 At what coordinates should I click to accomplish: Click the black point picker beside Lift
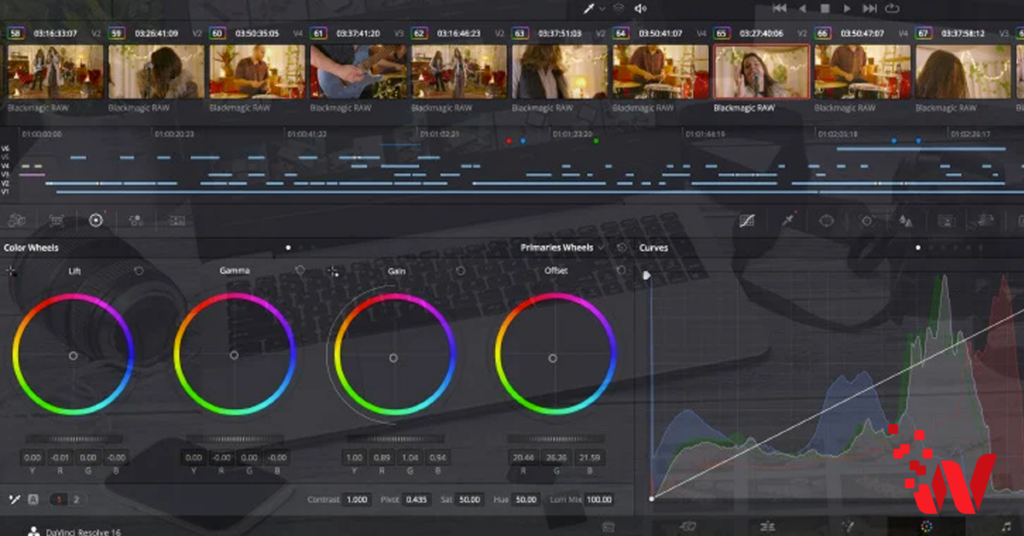pos(11,271)
